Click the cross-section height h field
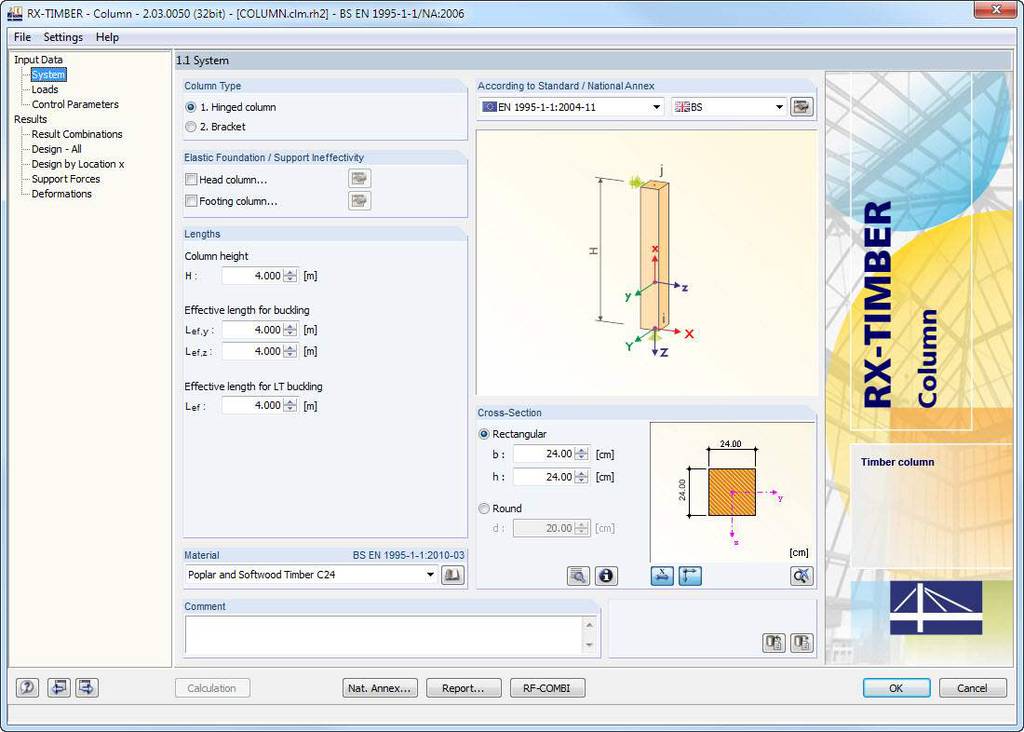Image resolution: width=1024 pixels, height=732 pixels. [x=543, y=477]
